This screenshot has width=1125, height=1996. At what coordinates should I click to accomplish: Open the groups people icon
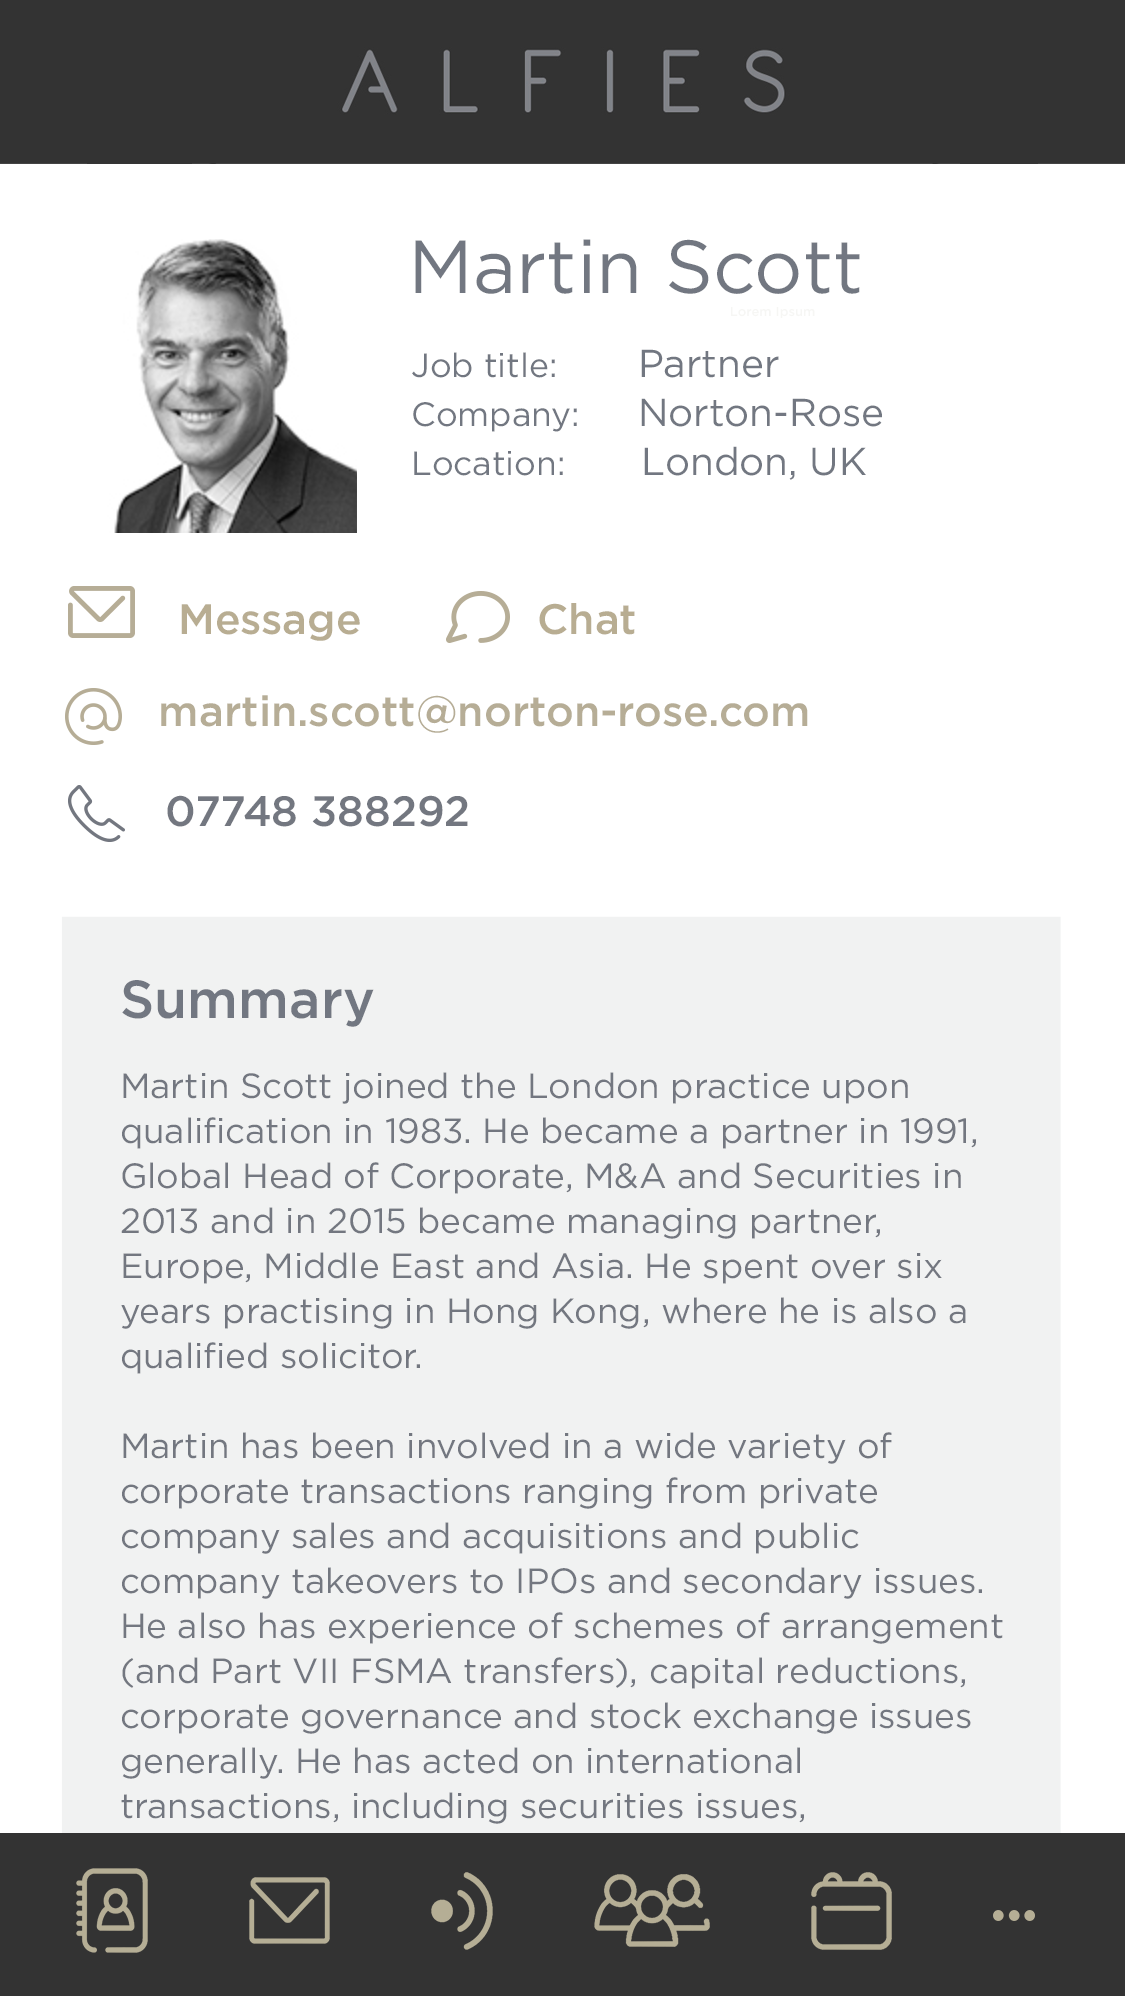[652, 1911]
